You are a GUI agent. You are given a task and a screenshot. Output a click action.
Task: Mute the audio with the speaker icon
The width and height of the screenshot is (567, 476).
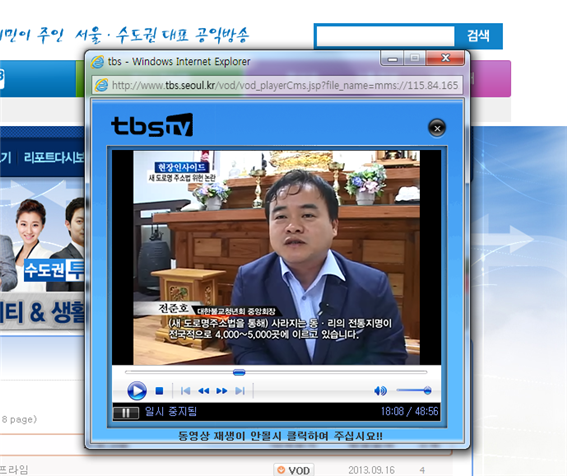click(380, 391)
